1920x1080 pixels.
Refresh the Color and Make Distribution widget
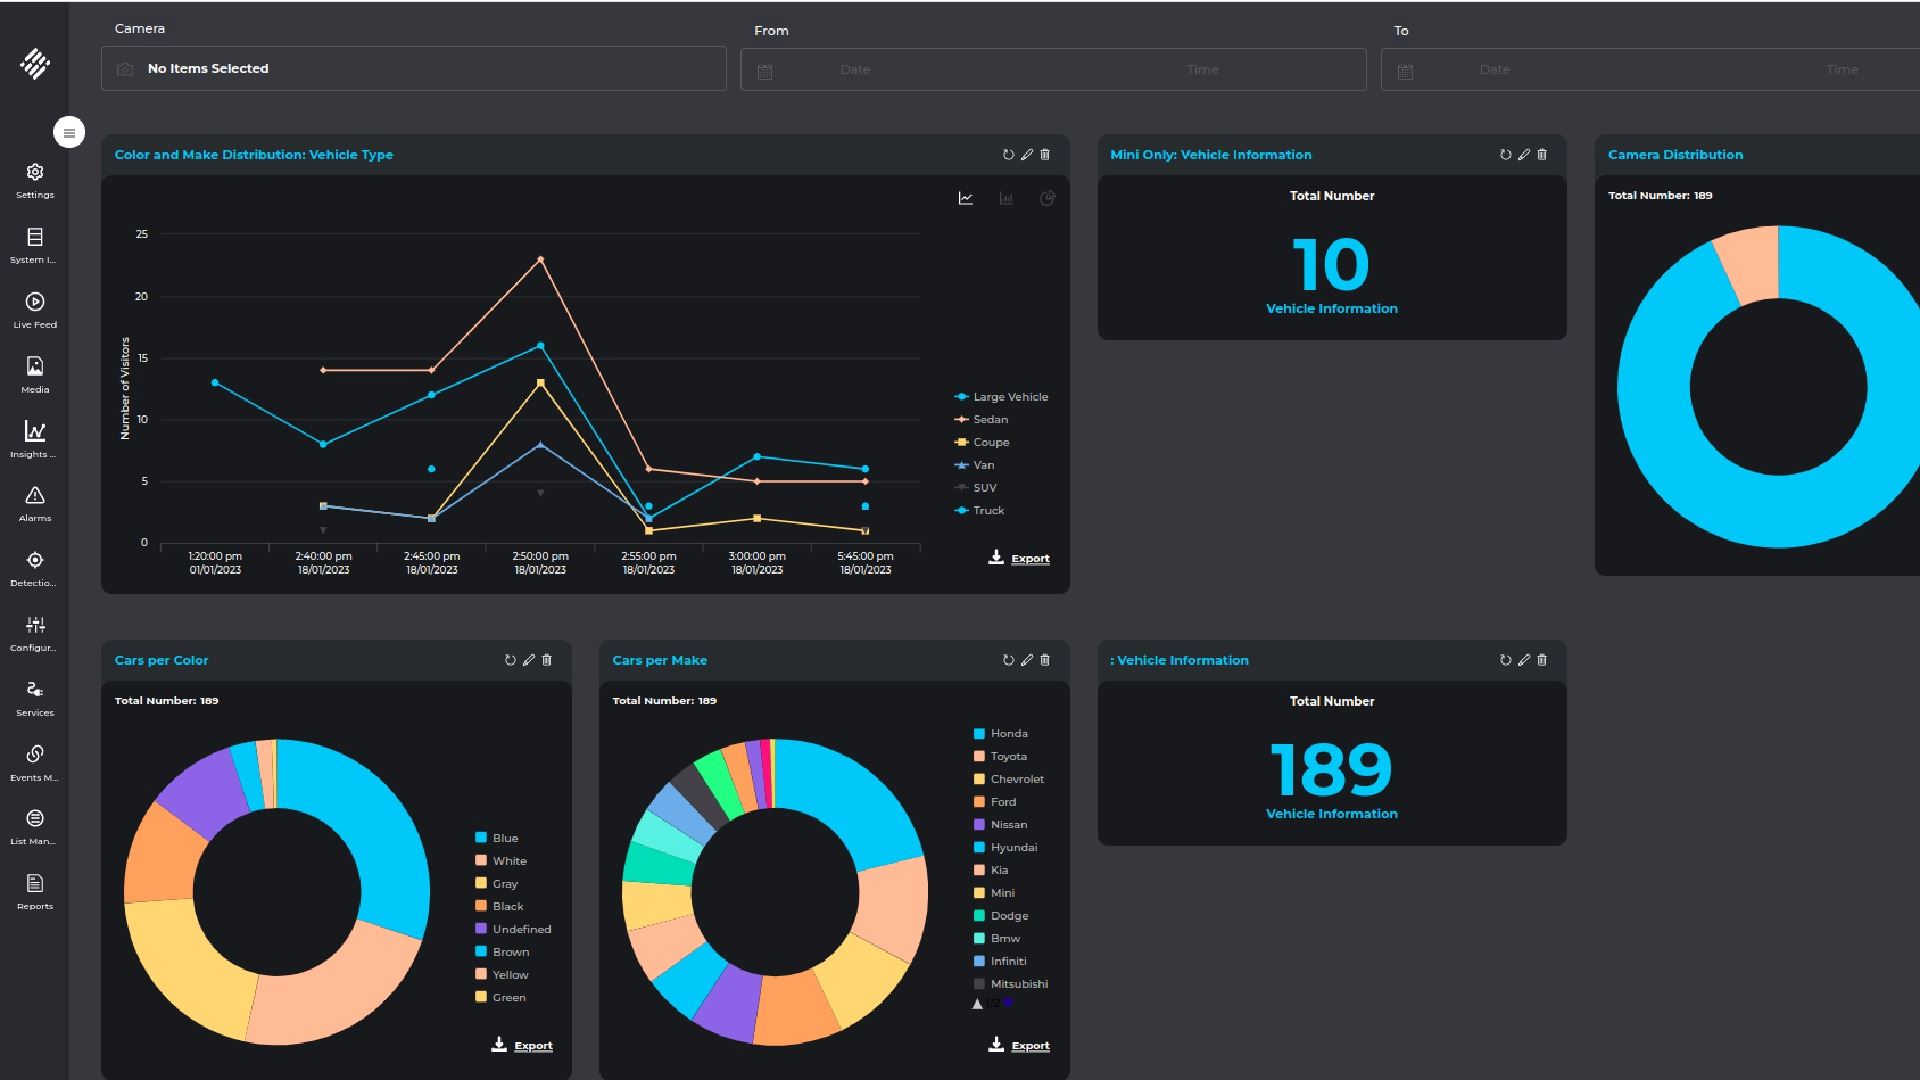coord(1008,154)
